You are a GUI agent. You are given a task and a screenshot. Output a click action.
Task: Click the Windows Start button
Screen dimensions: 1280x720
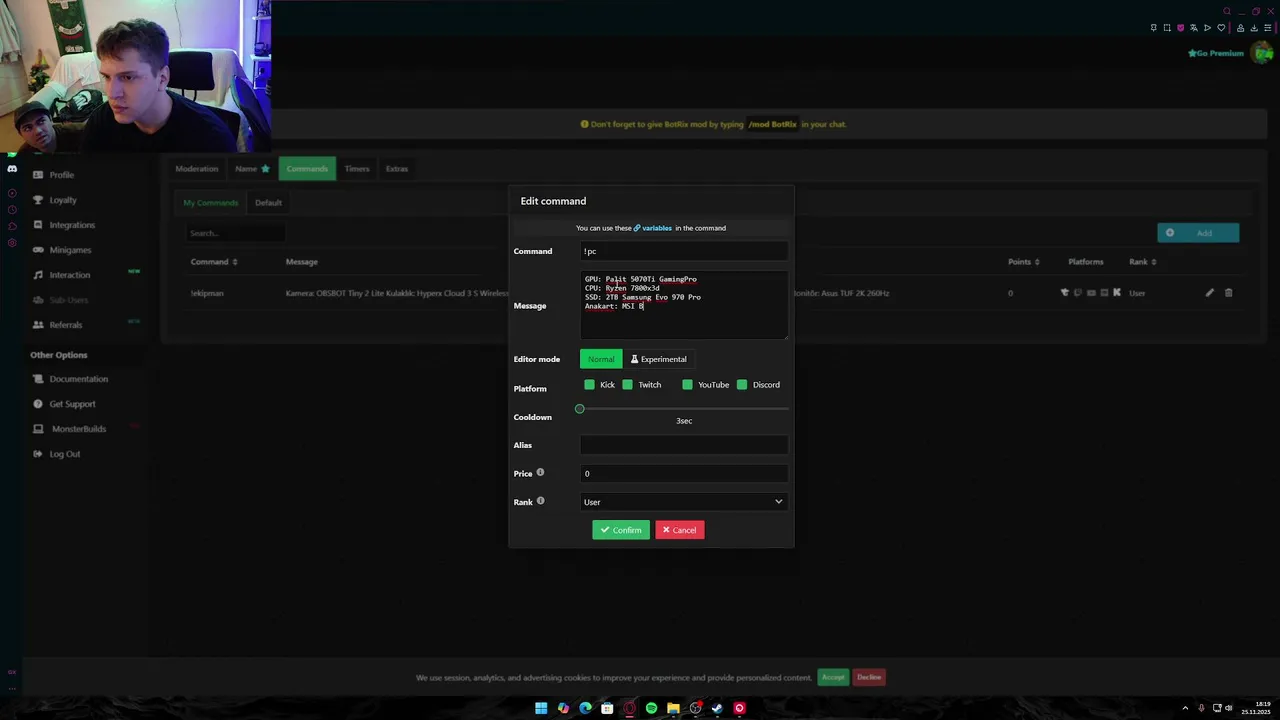(x=541, y=708)
